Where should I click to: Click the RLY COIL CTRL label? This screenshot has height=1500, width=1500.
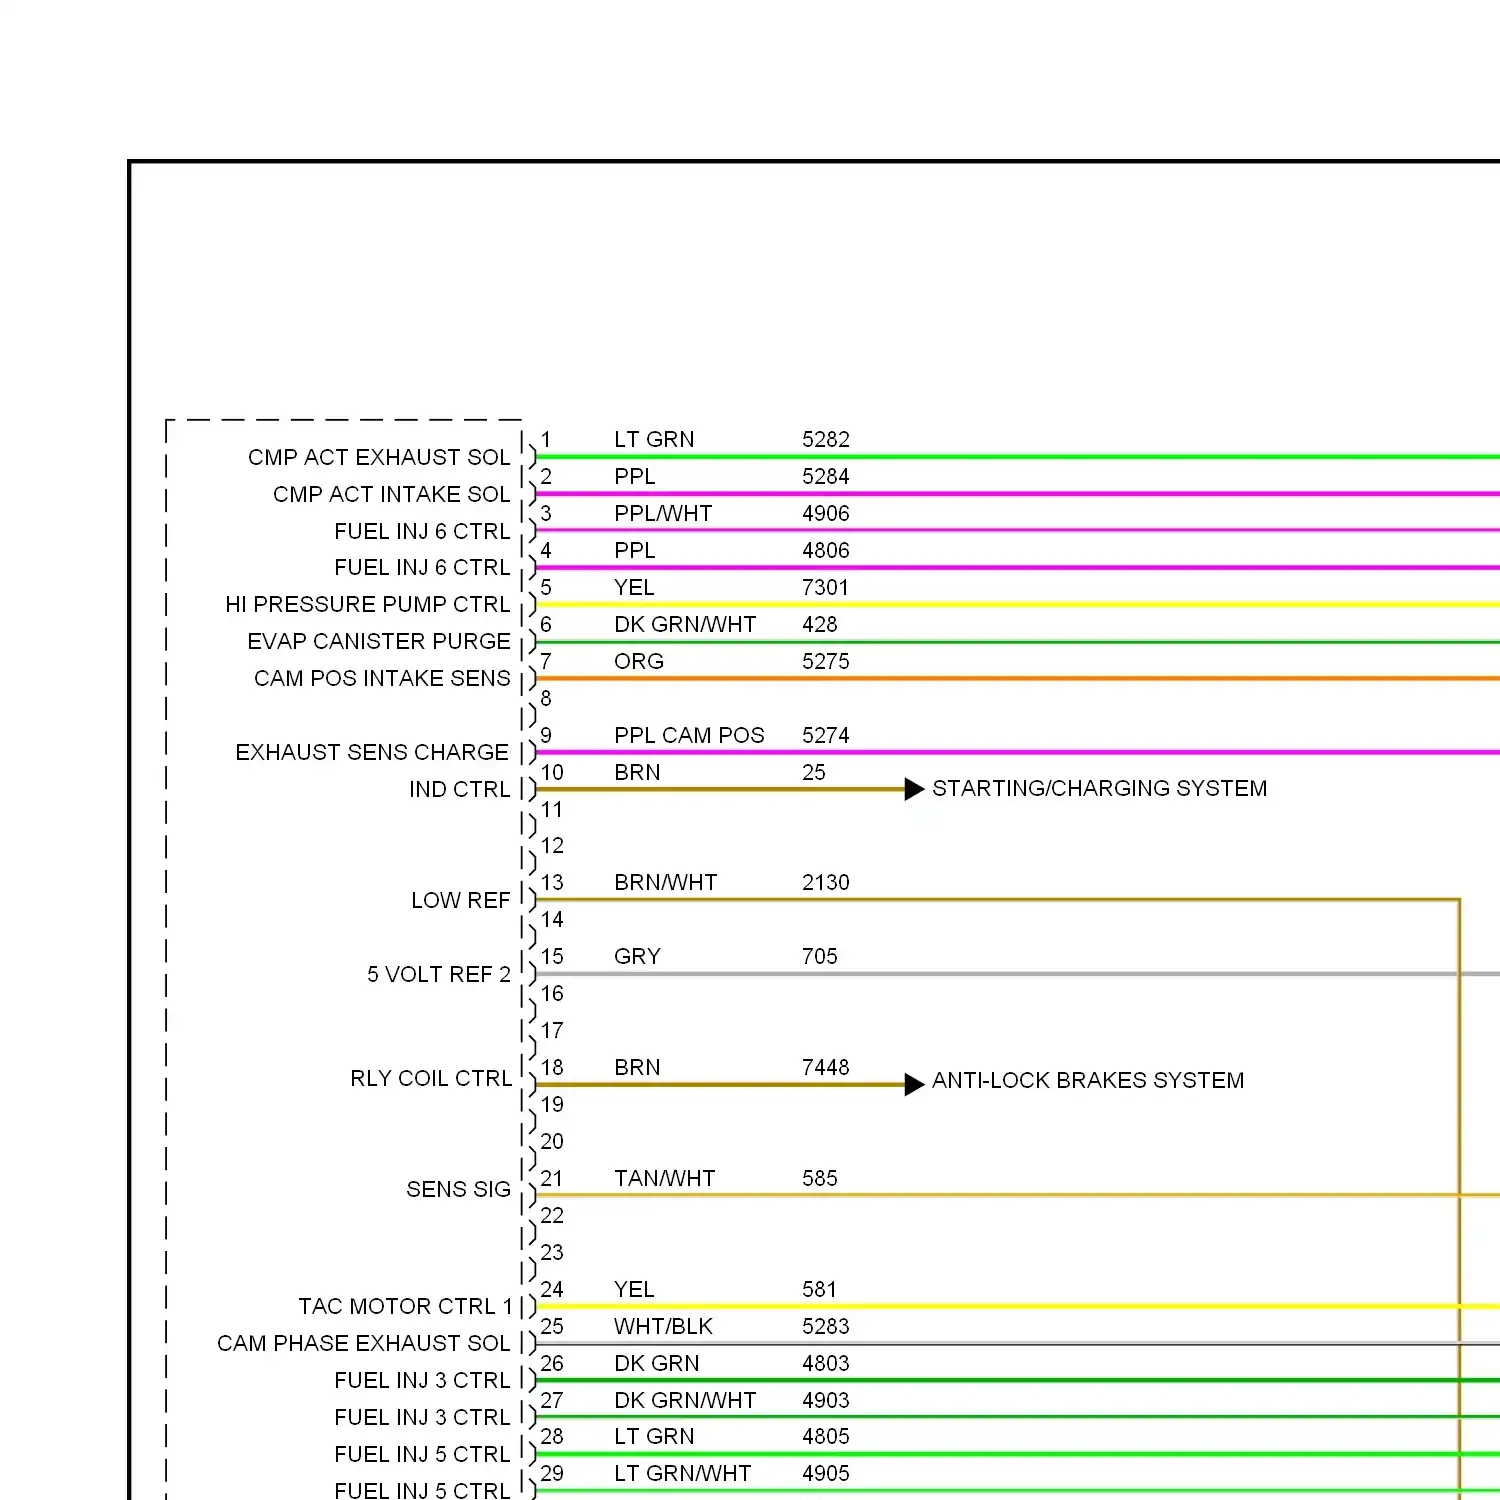431,1078
